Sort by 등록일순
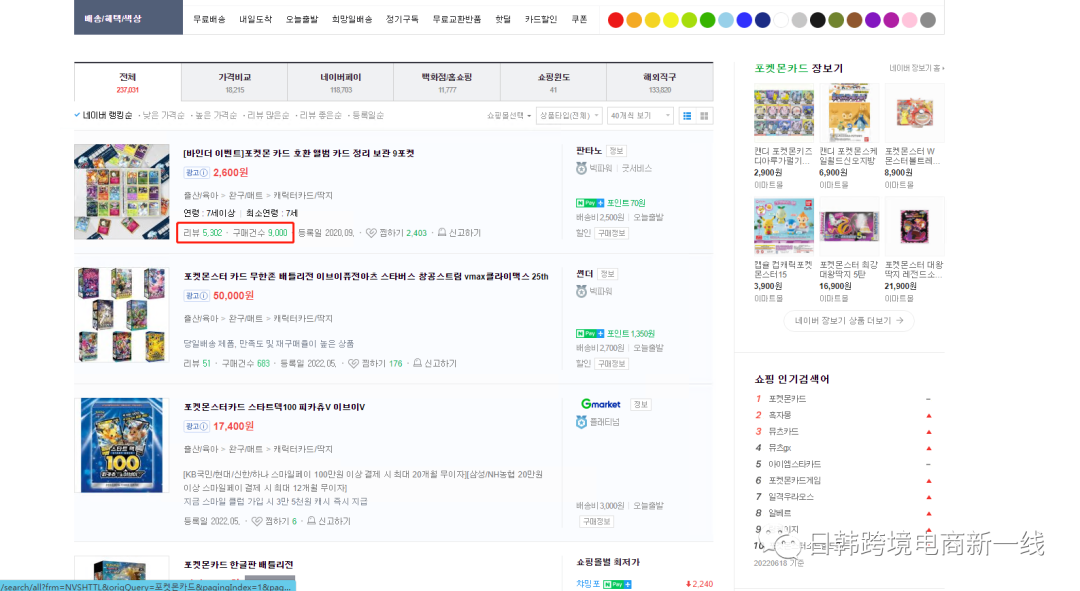The width and height of the screenshot is (1080, 591). [x=368, y=115]
